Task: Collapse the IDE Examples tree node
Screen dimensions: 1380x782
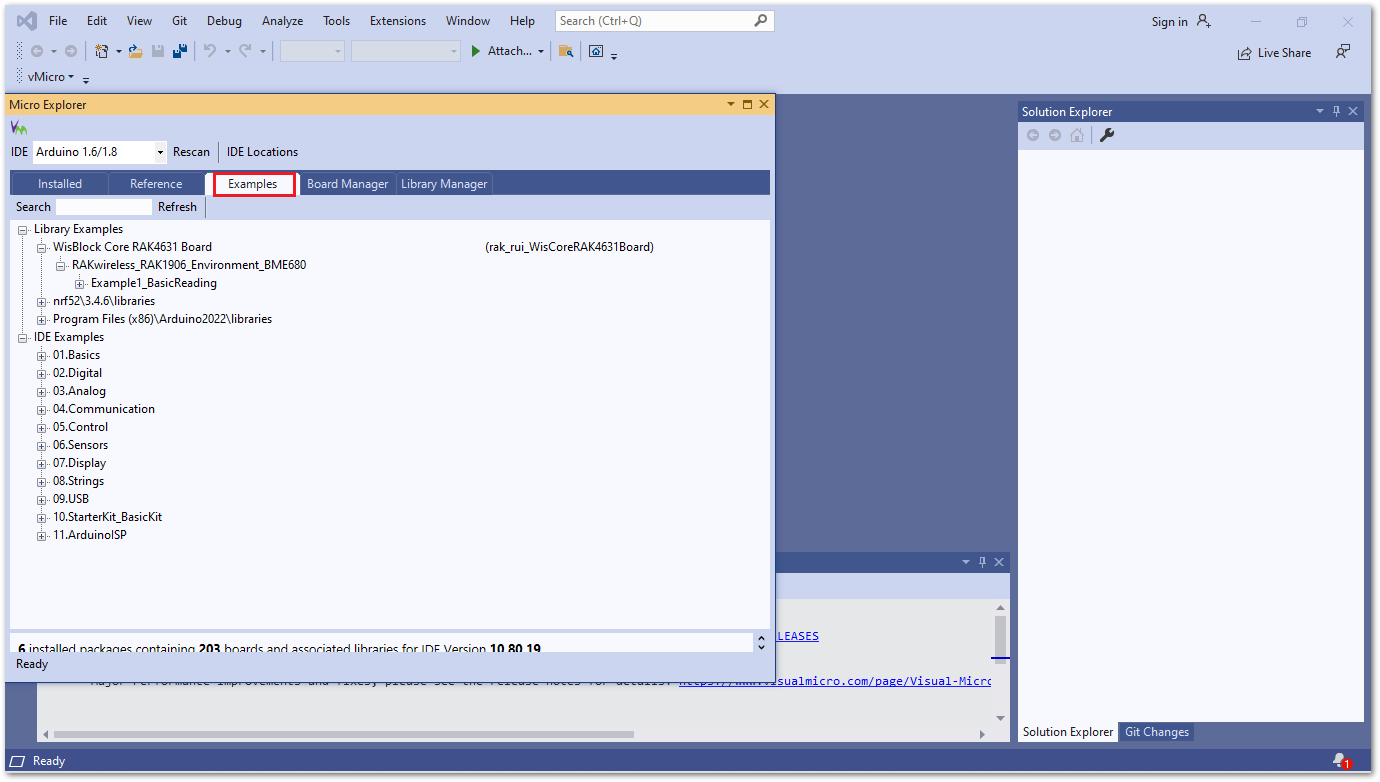Action: click(23, 337)
